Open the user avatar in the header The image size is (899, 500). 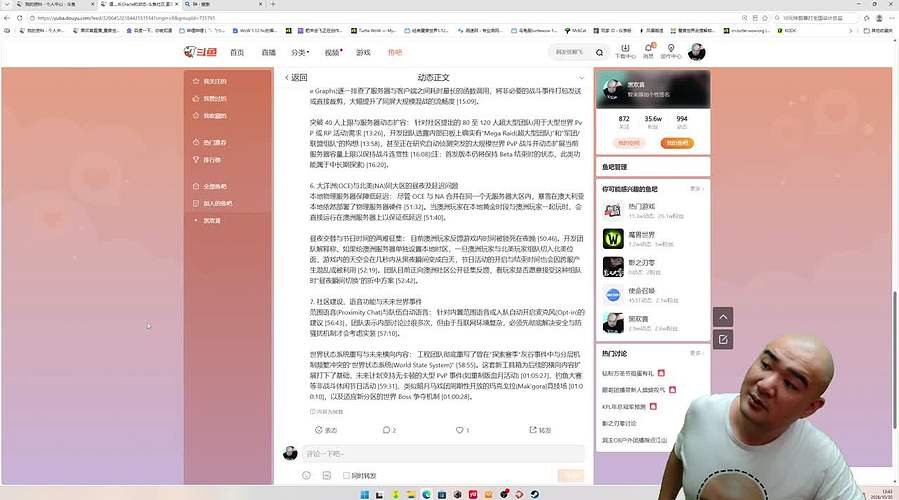[x=697, y=52]
